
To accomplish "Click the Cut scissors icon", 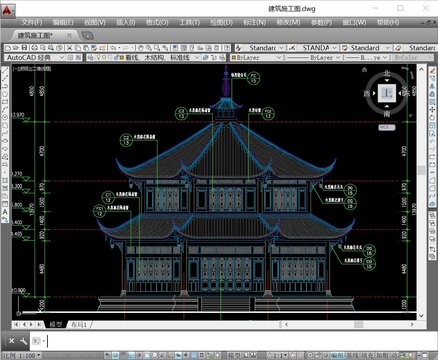I will pyautogui.click(x=69, y=48).
